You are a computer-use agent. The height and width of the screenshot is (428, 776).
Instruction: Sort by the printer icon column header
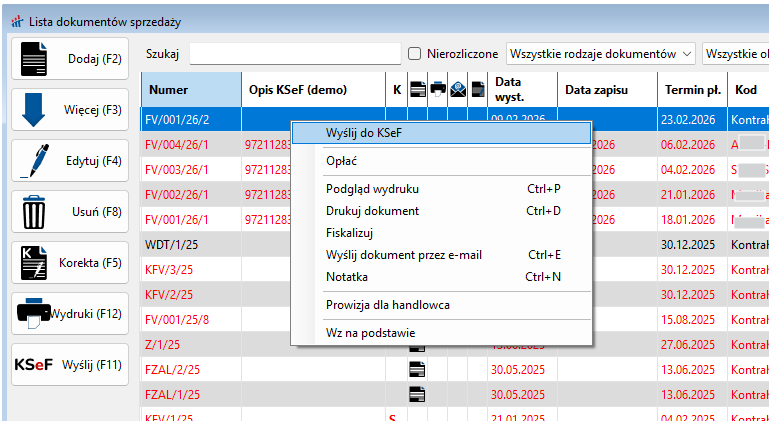(437, 90)
